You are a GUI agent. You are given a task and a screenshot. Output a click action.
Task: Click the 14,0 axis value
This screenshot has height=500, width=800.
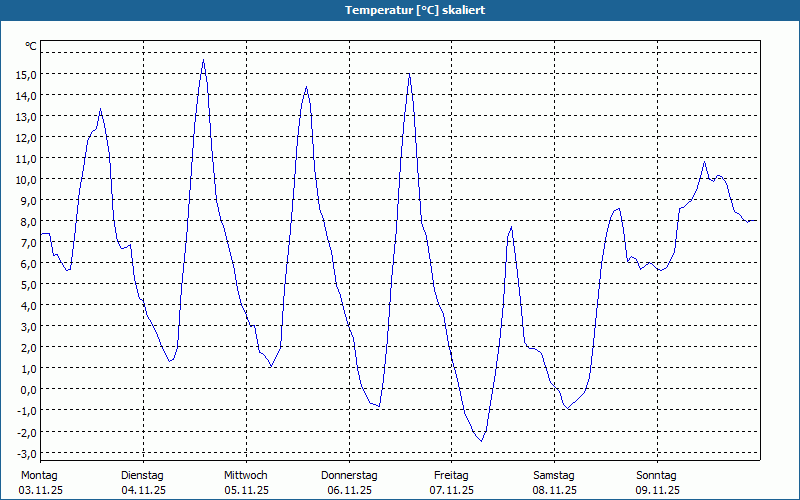26,96
